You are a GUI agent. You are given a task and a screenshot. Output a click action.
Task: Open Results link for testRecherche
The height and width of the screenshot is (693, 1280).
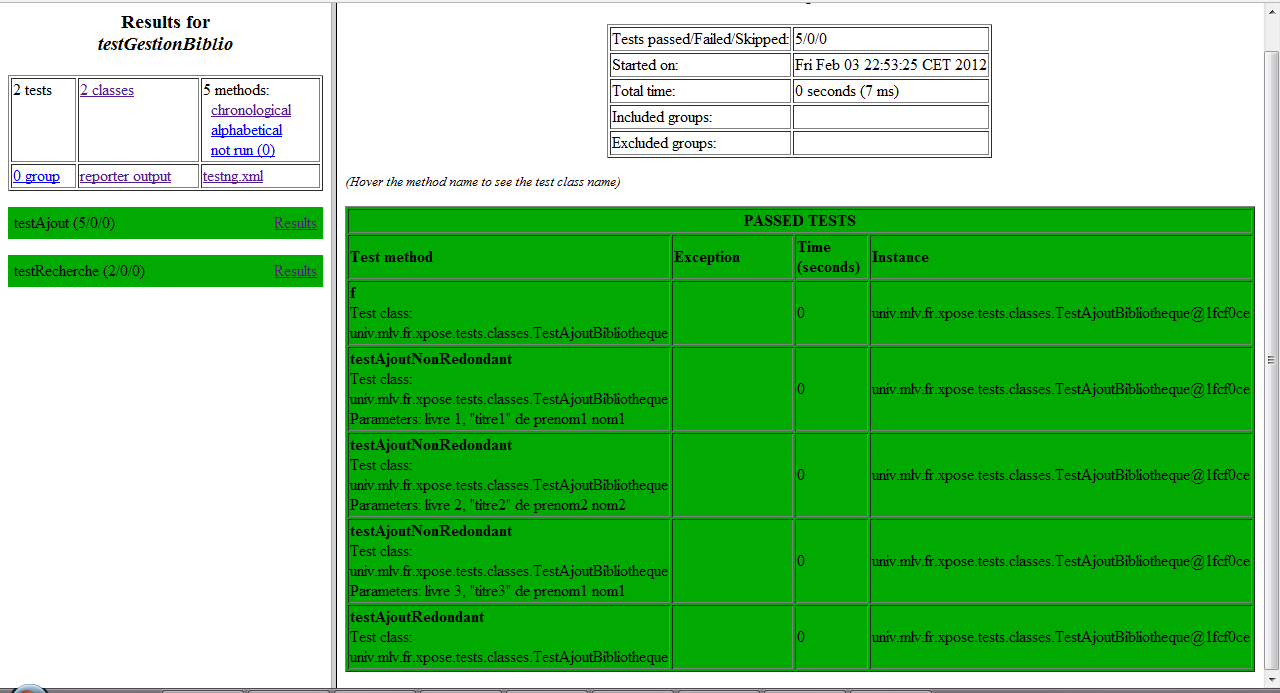[x=295, y=271]
